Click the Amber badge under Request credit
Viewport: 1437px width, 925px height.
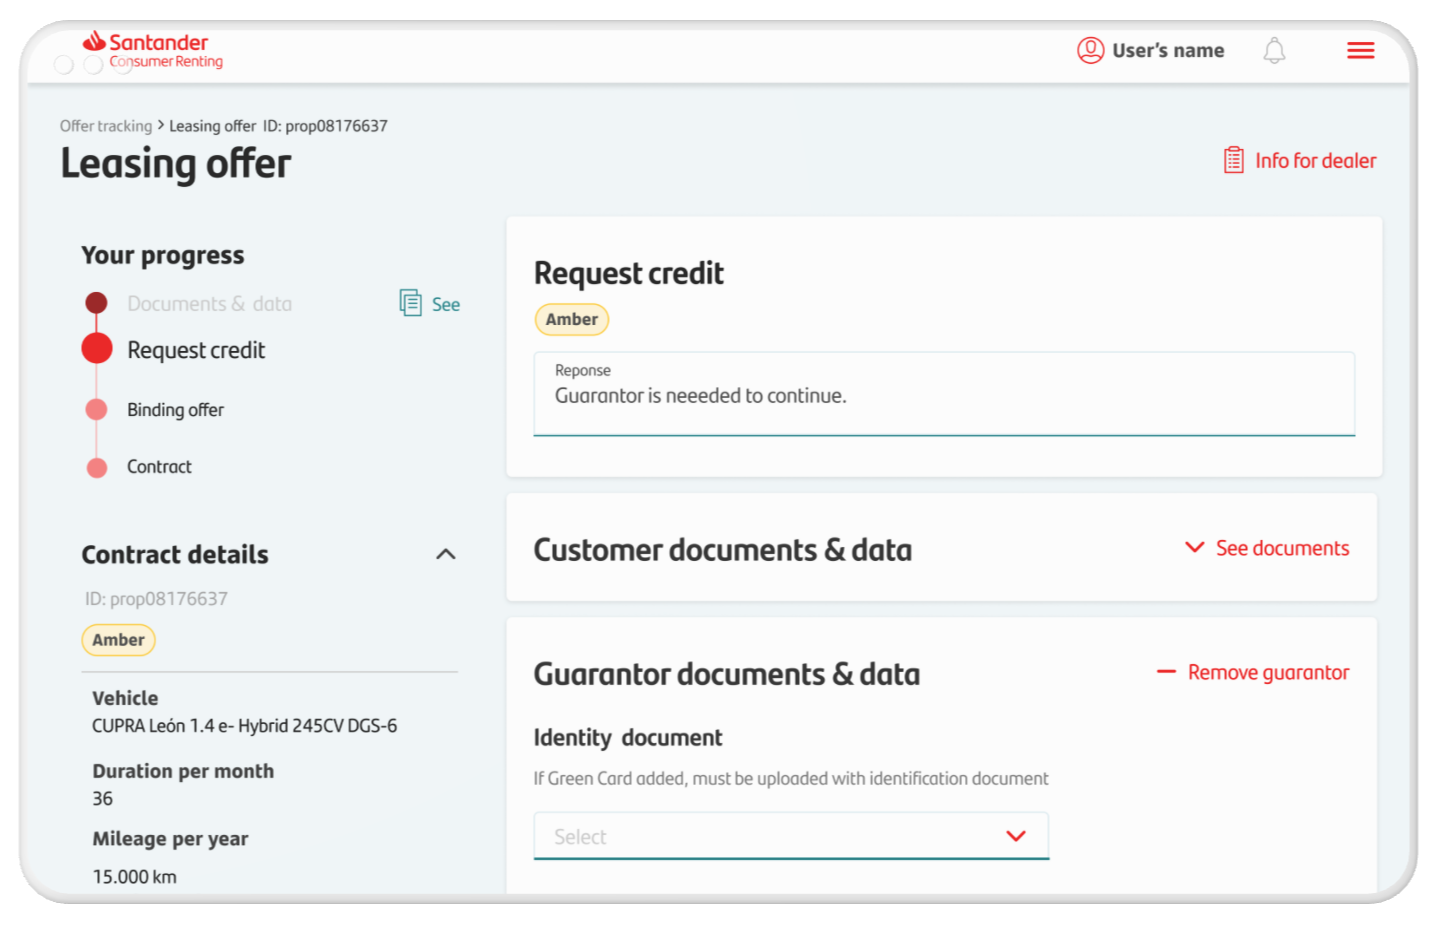[x=572, y=319]
